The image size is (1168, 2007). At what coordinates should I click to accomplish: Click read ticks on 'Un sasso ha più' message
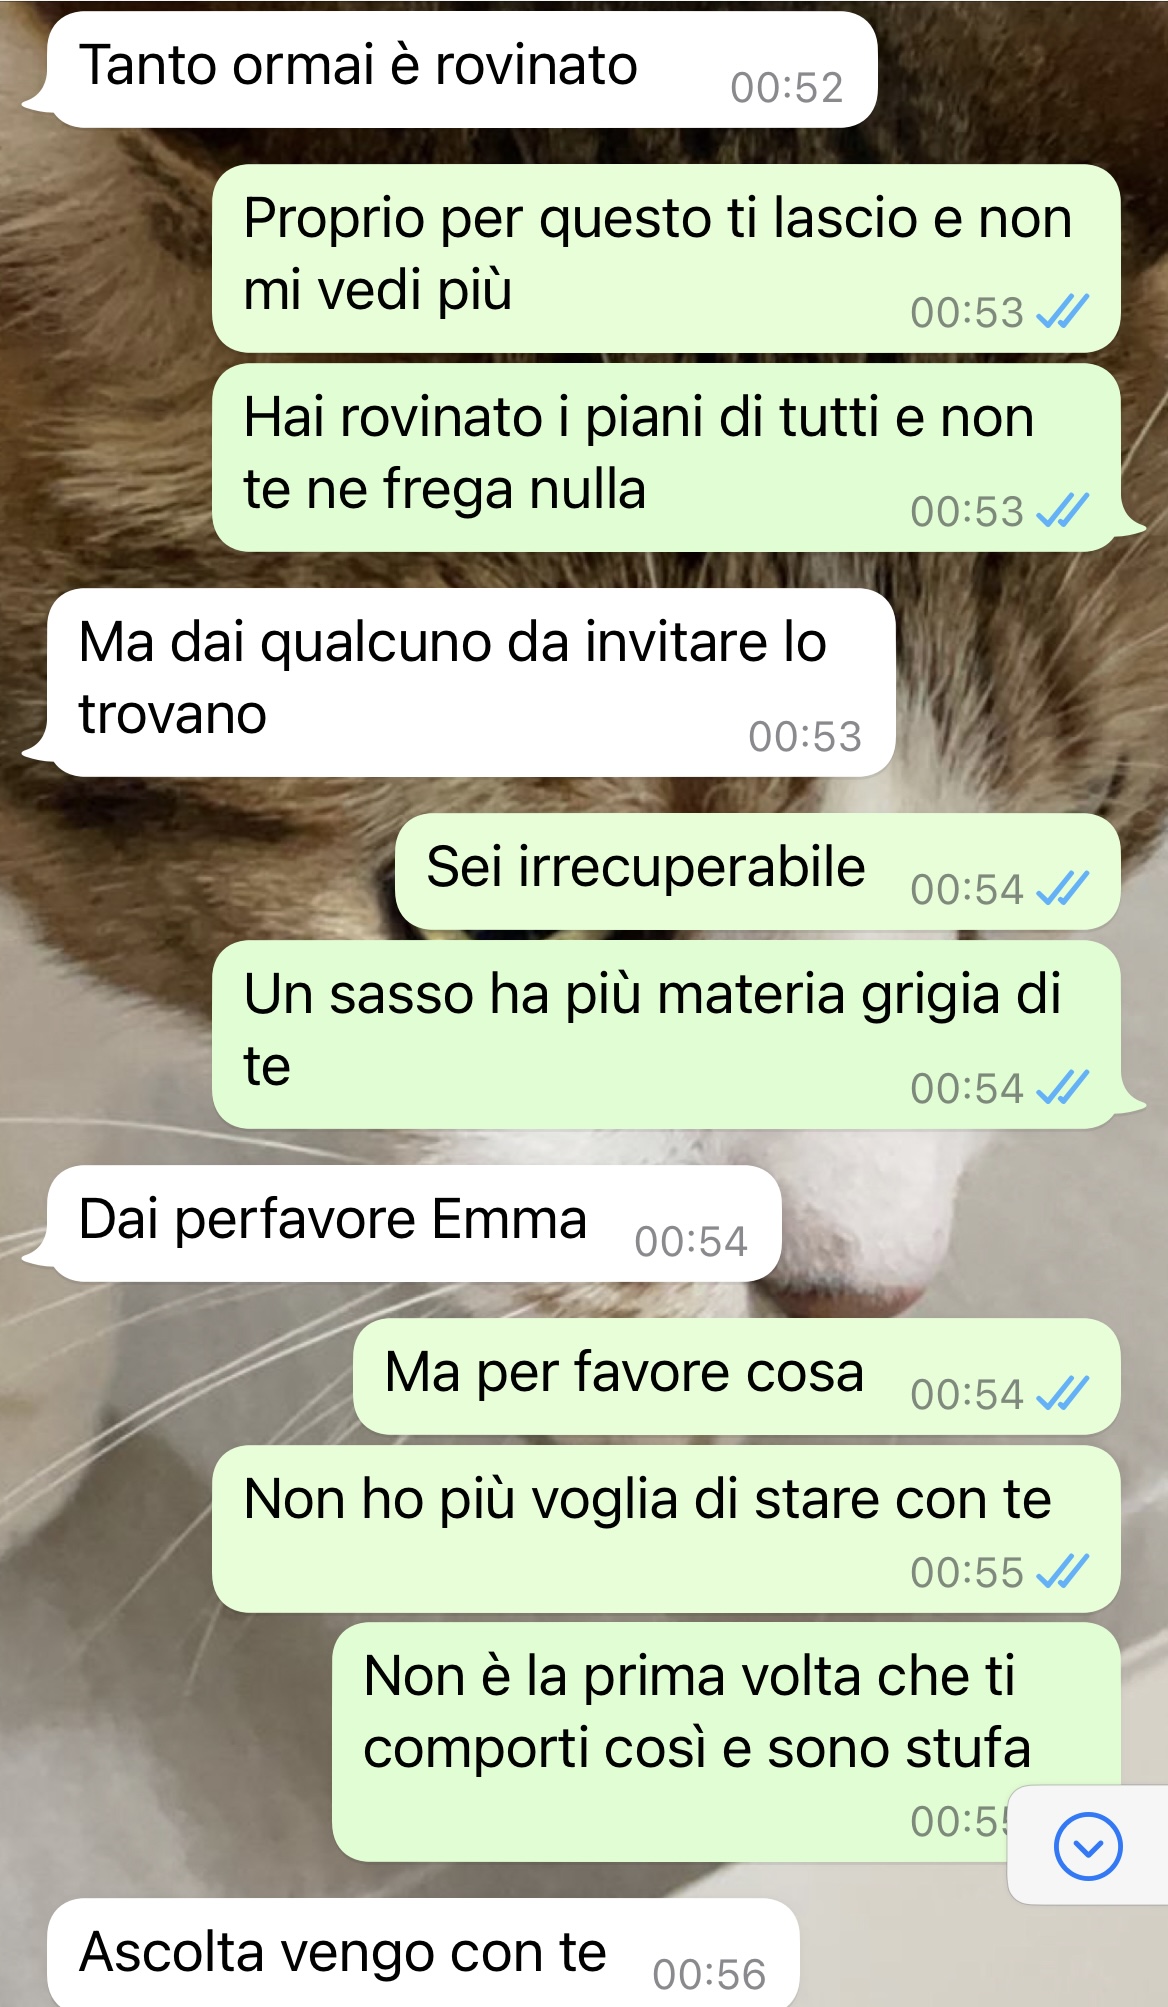click(1062, 1088)
